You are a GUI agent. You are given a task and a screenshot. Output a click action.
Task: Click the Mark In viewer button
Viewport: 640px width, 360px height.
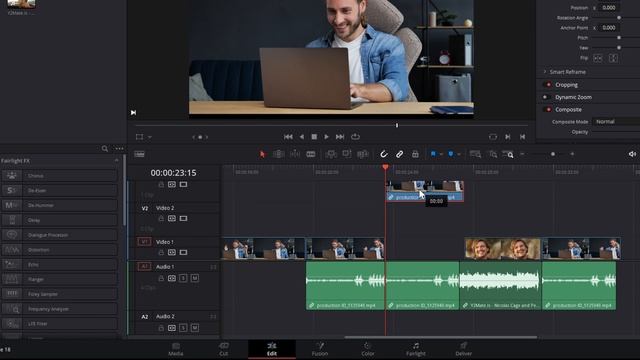[507, 137]
